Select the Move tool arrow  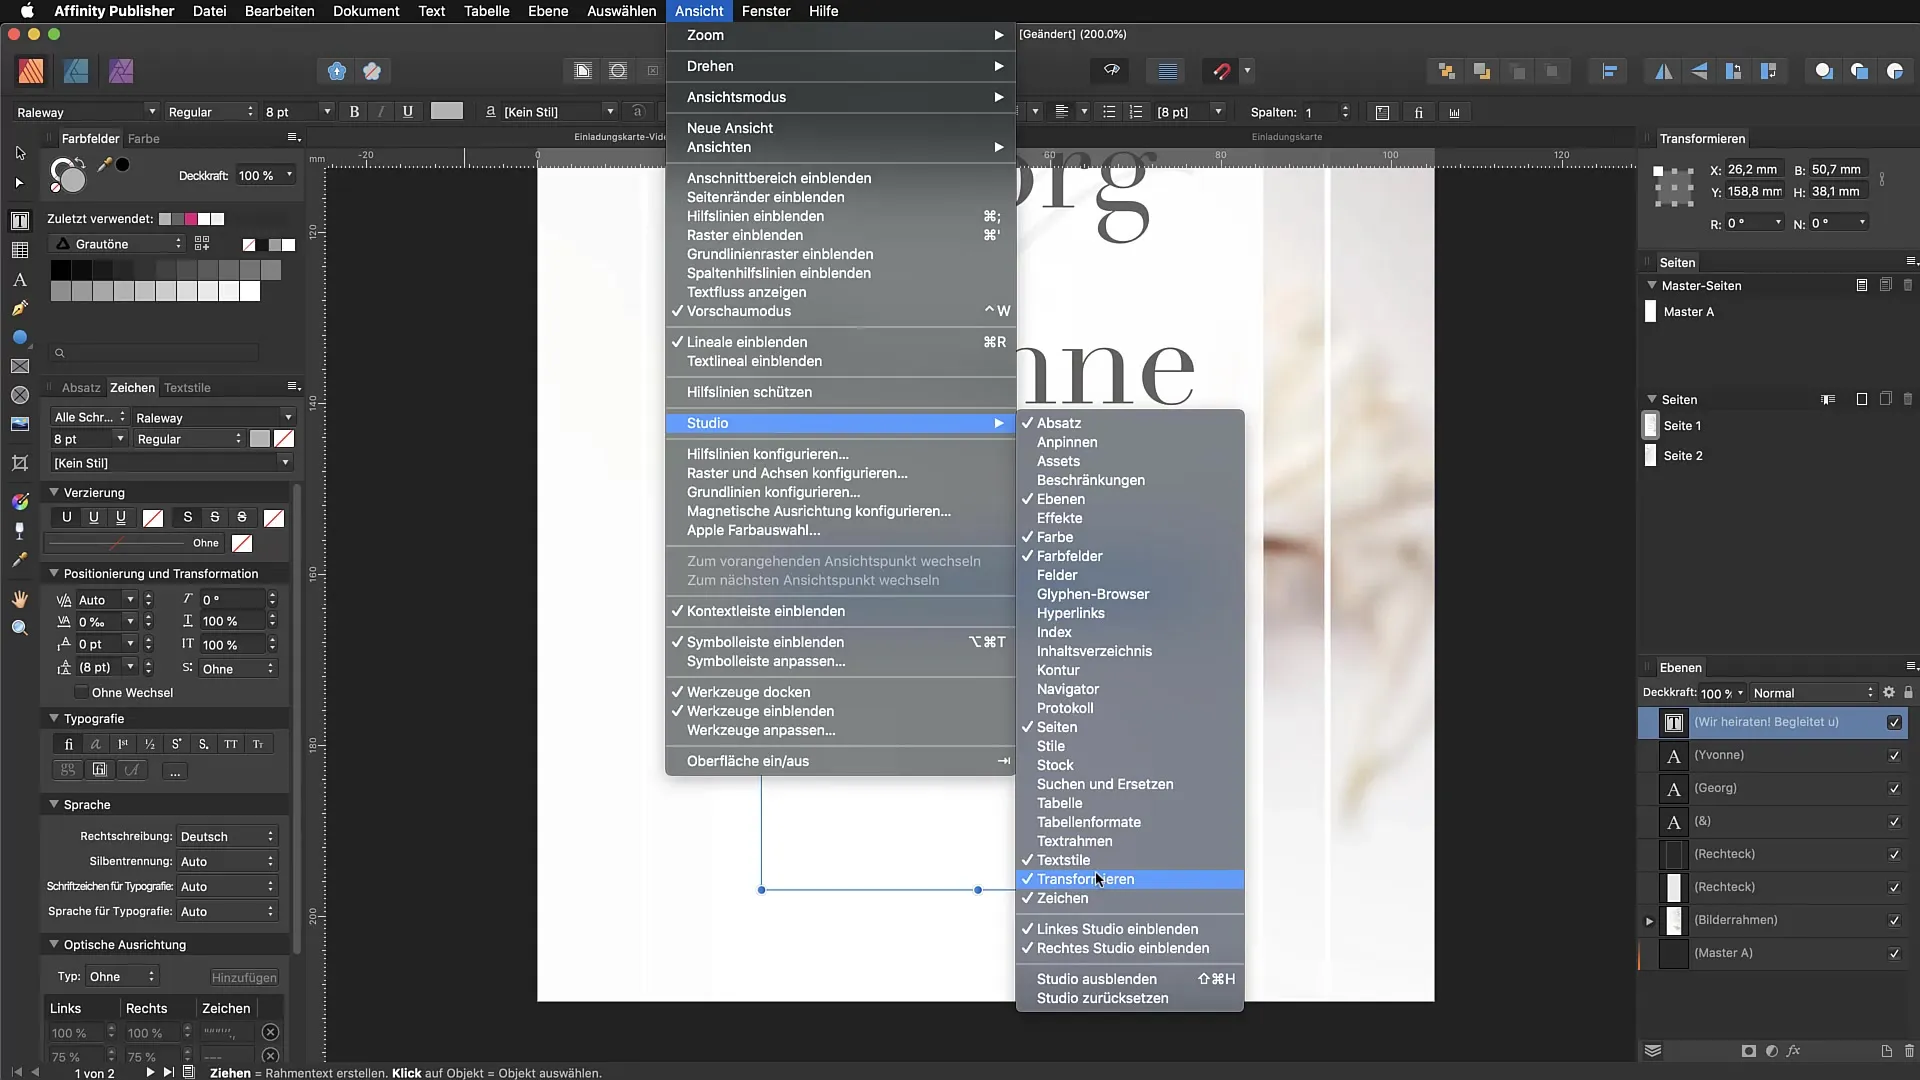tap(20, 153)
